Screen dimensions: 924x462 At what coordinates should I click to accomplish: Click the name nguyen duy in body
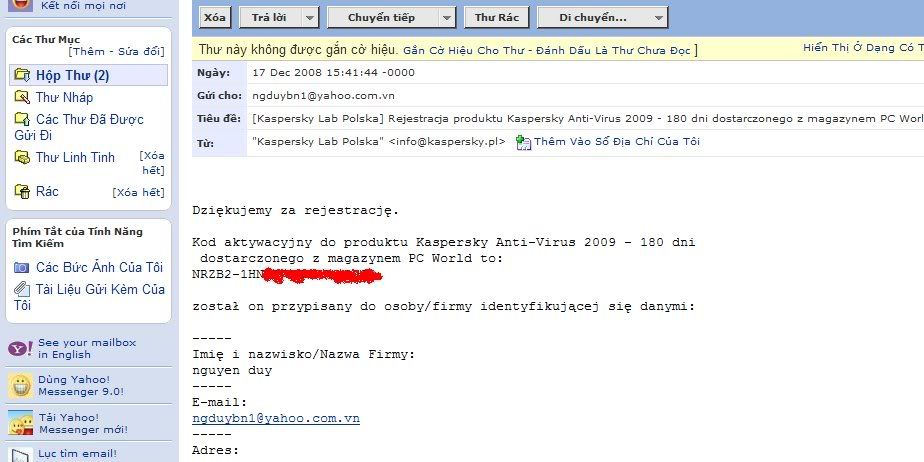[x=232, y=371]
